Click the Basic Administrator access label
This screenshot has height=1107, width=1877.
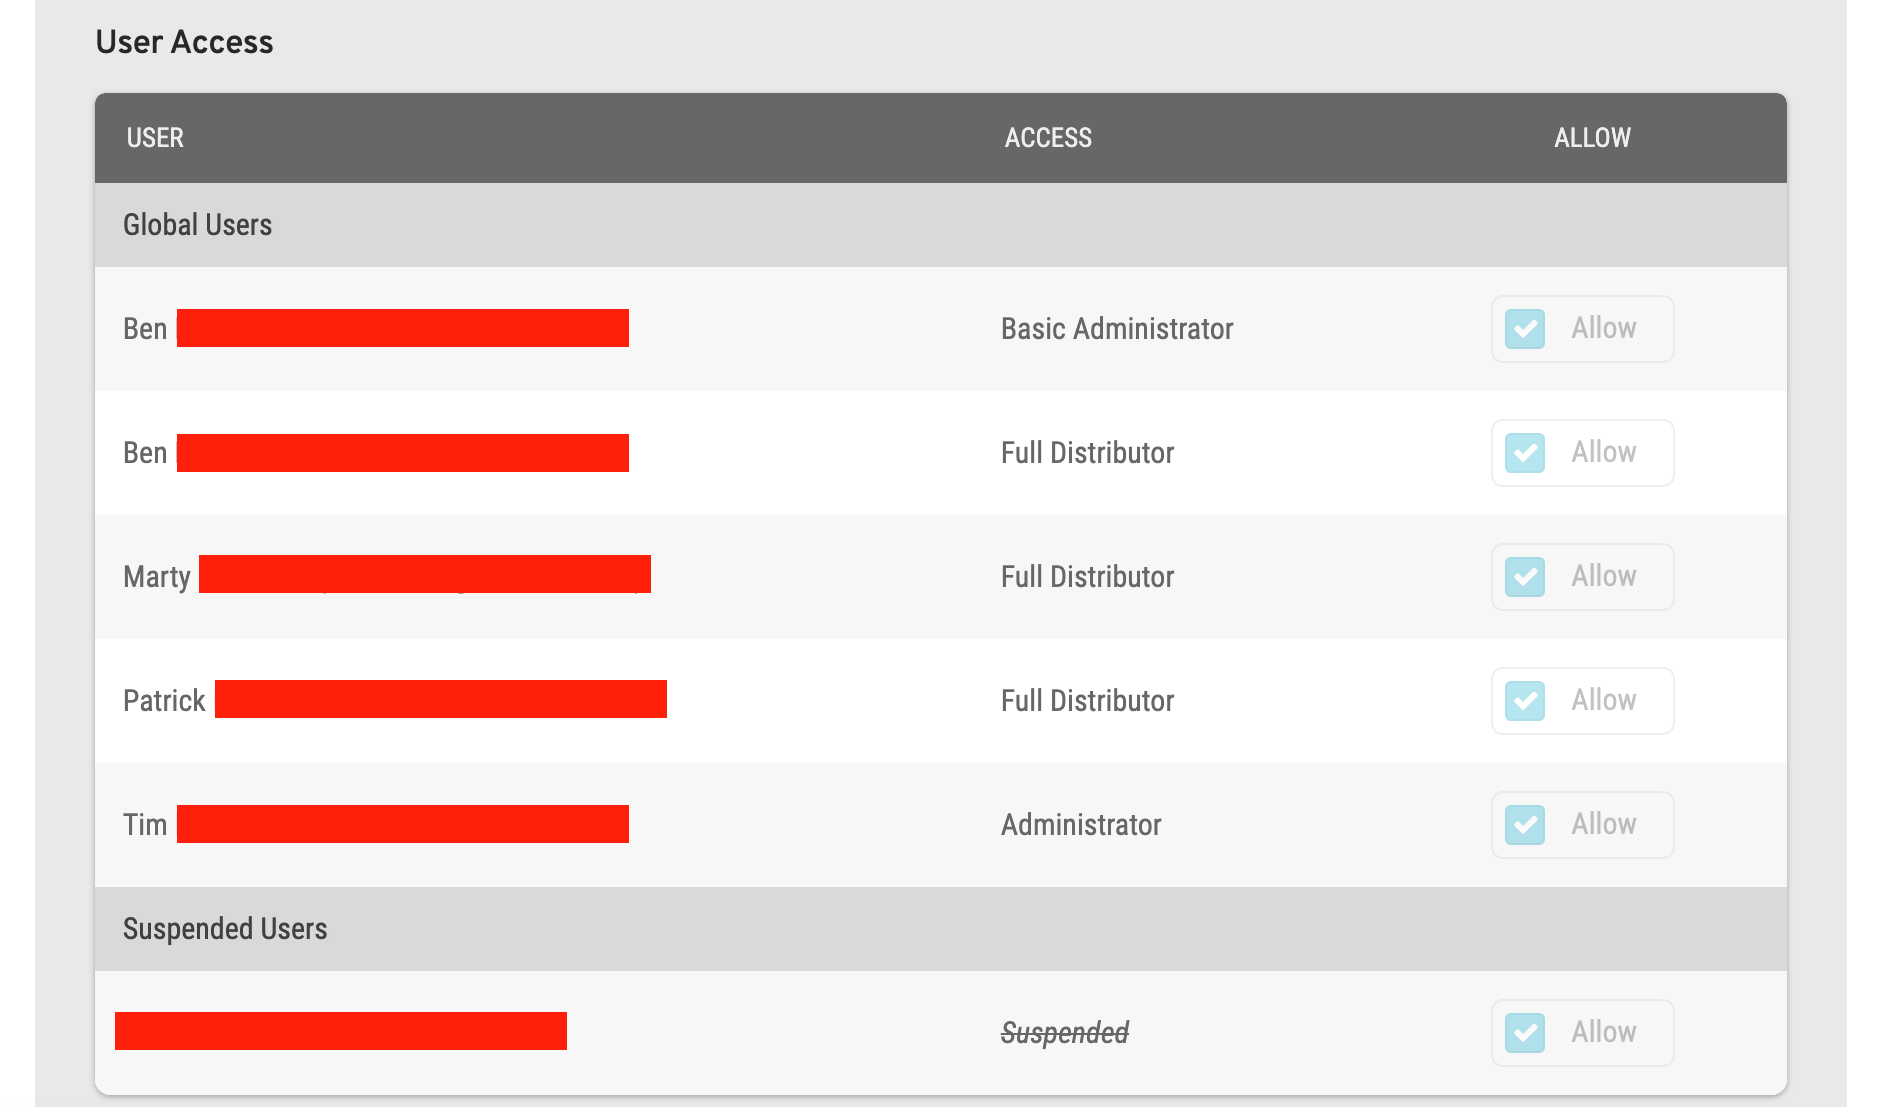click(1117, 329)
